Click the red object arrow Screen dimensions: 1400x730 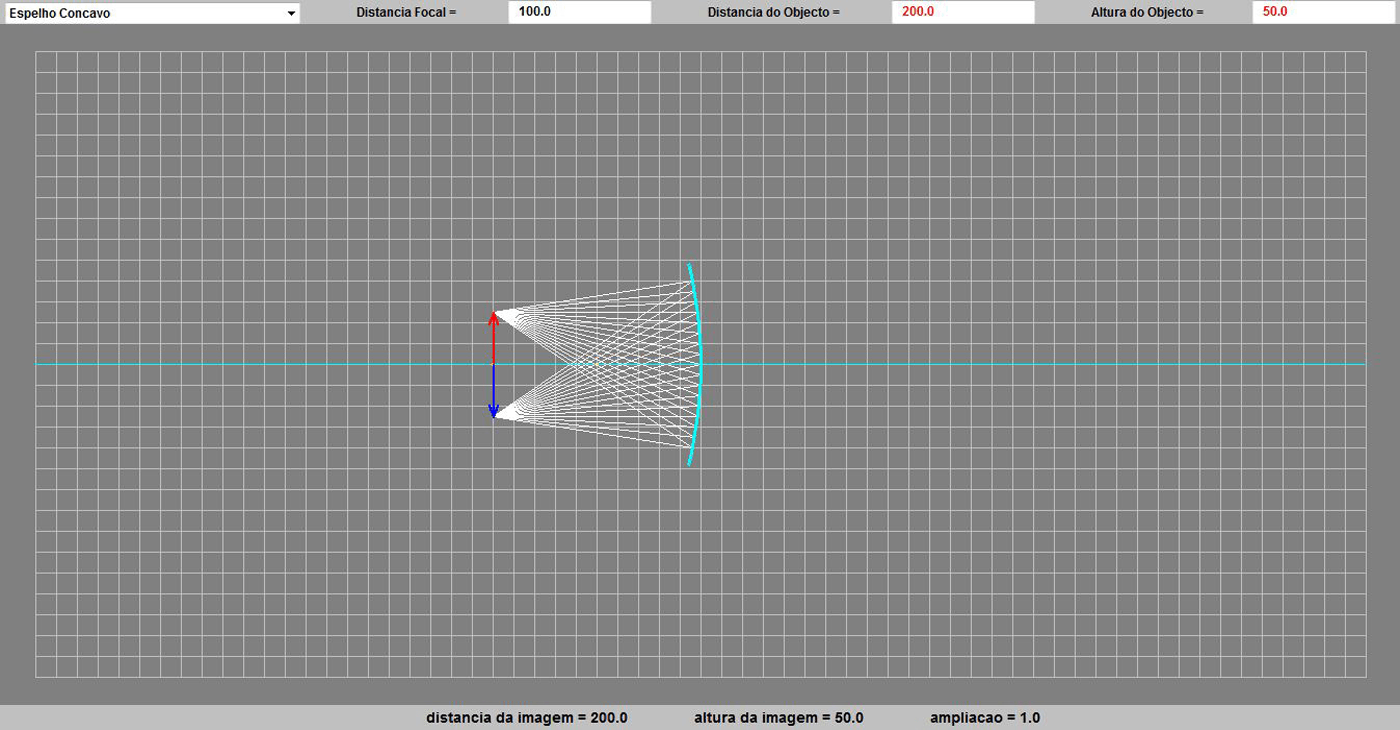pyautogui.click(x=493, y=338)
